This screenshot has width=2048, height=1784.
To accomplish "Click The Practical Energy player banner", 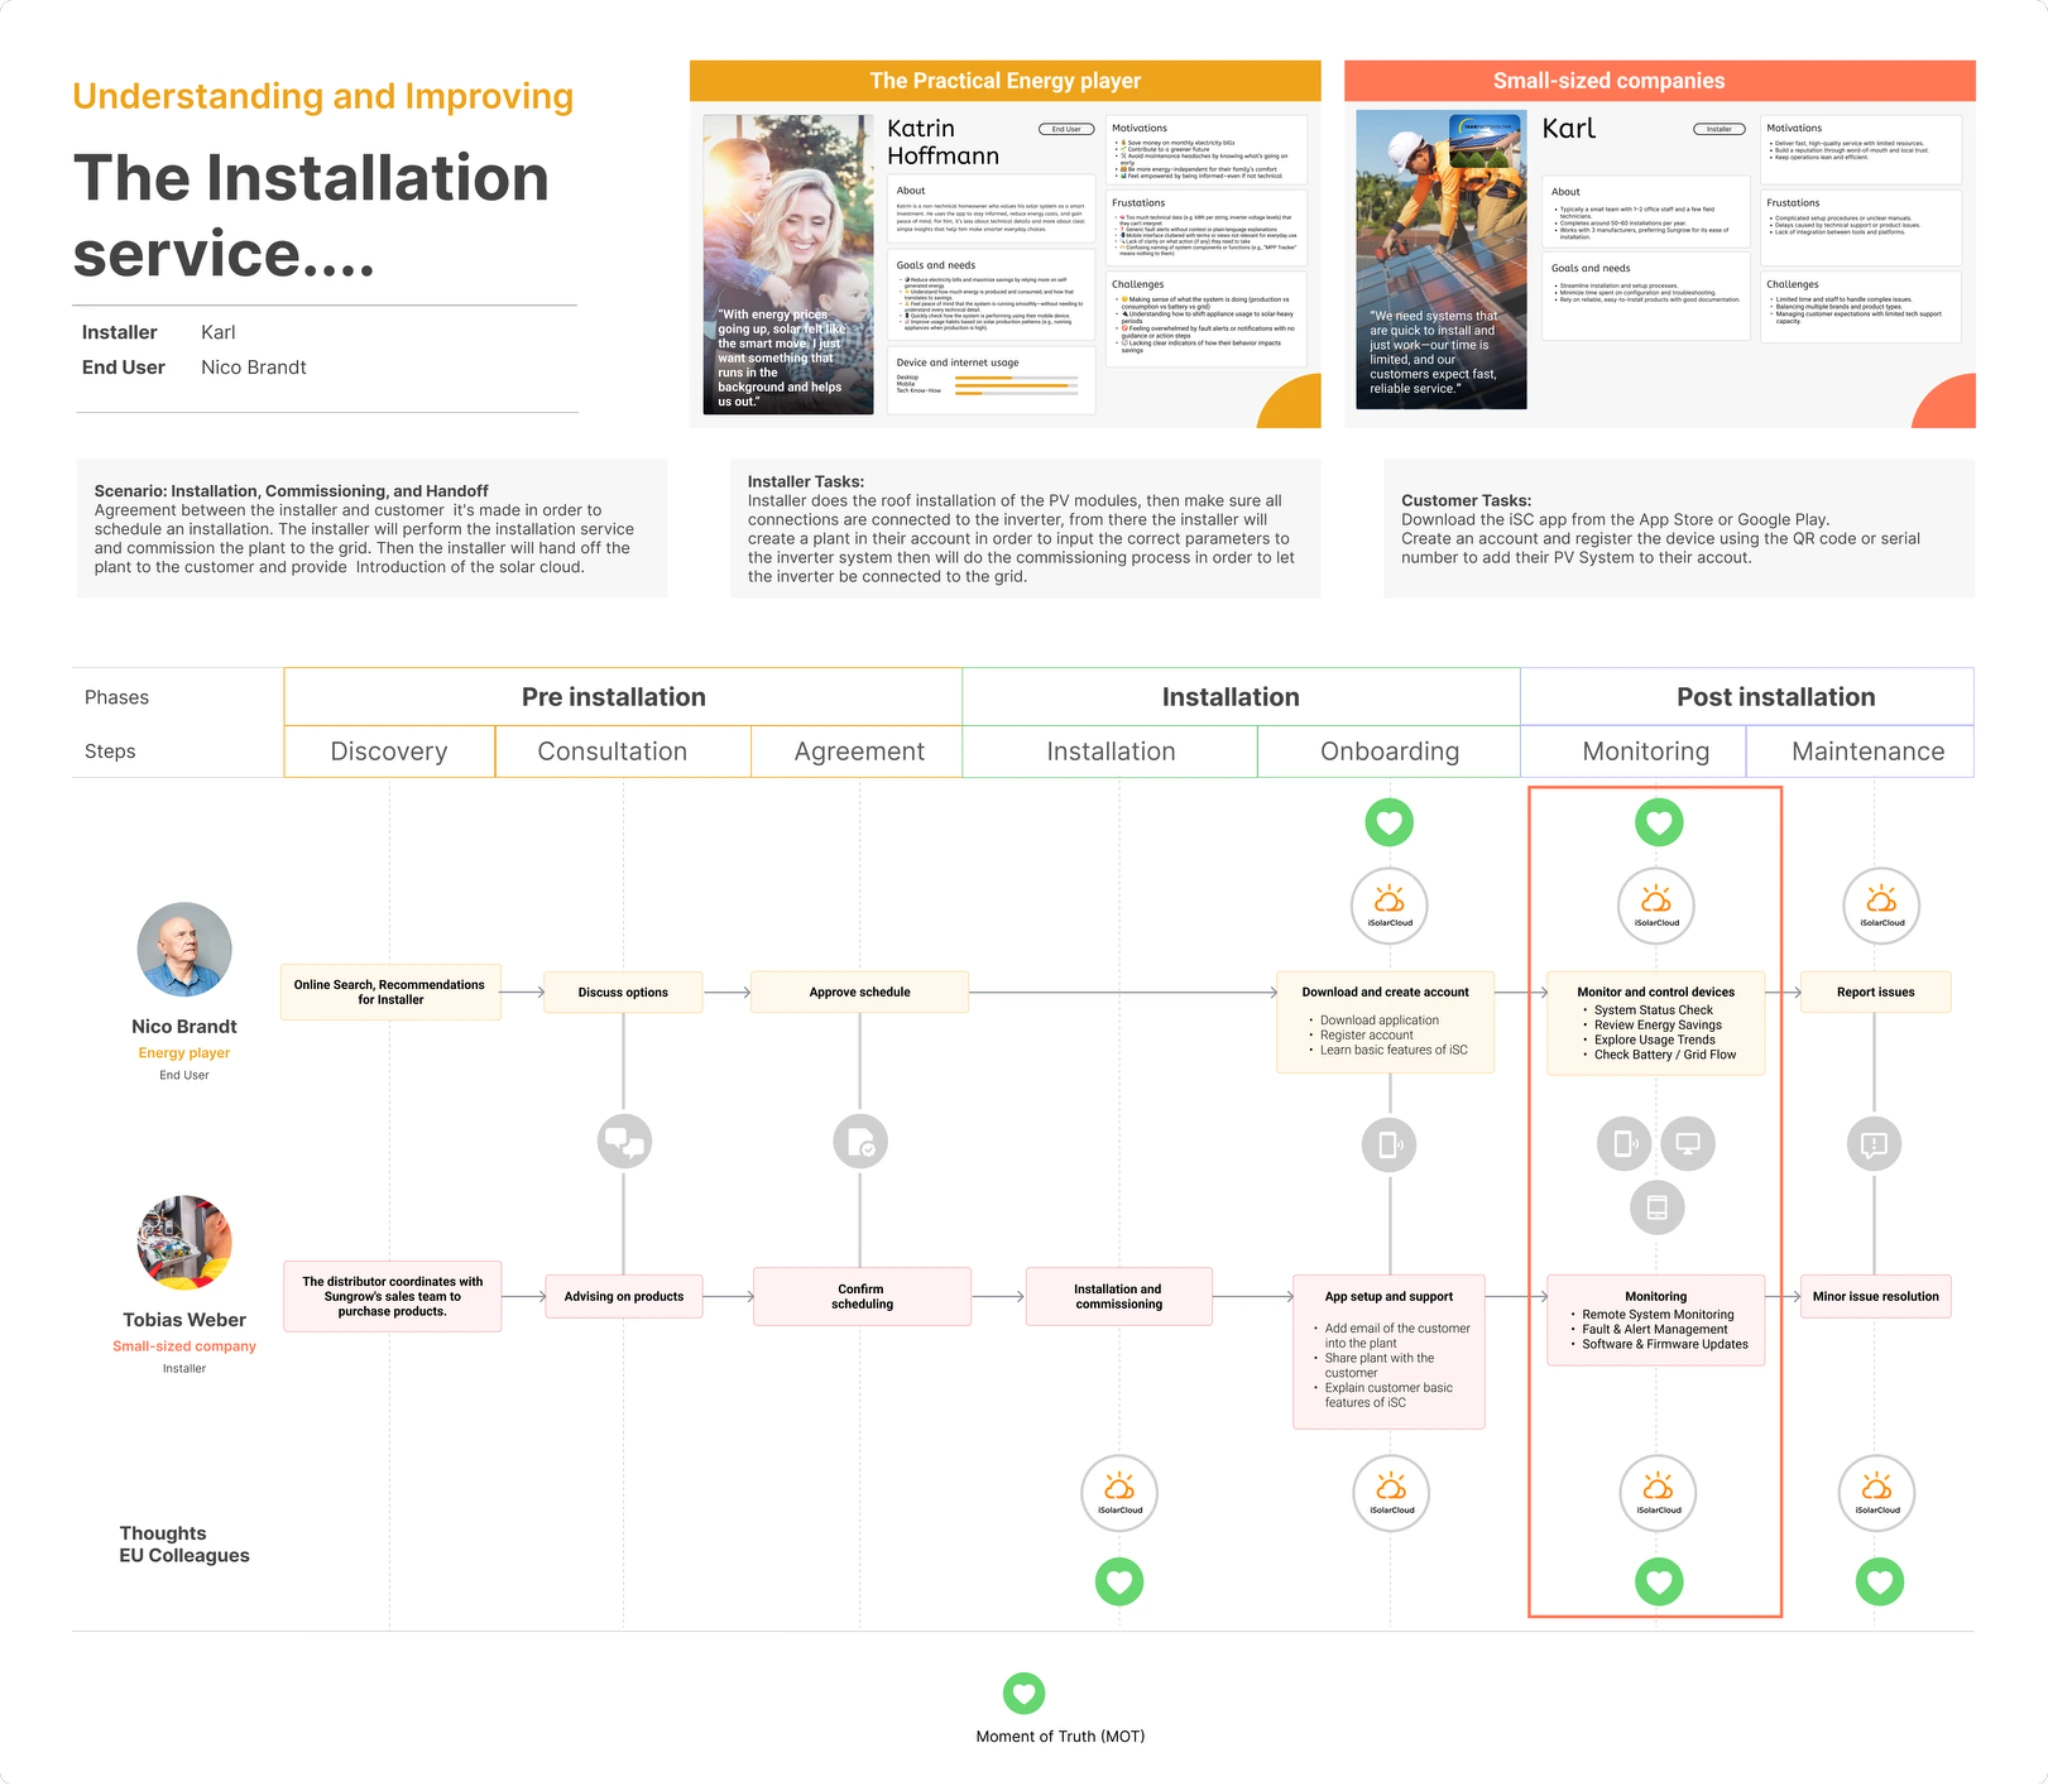I will coord(1005,81).
